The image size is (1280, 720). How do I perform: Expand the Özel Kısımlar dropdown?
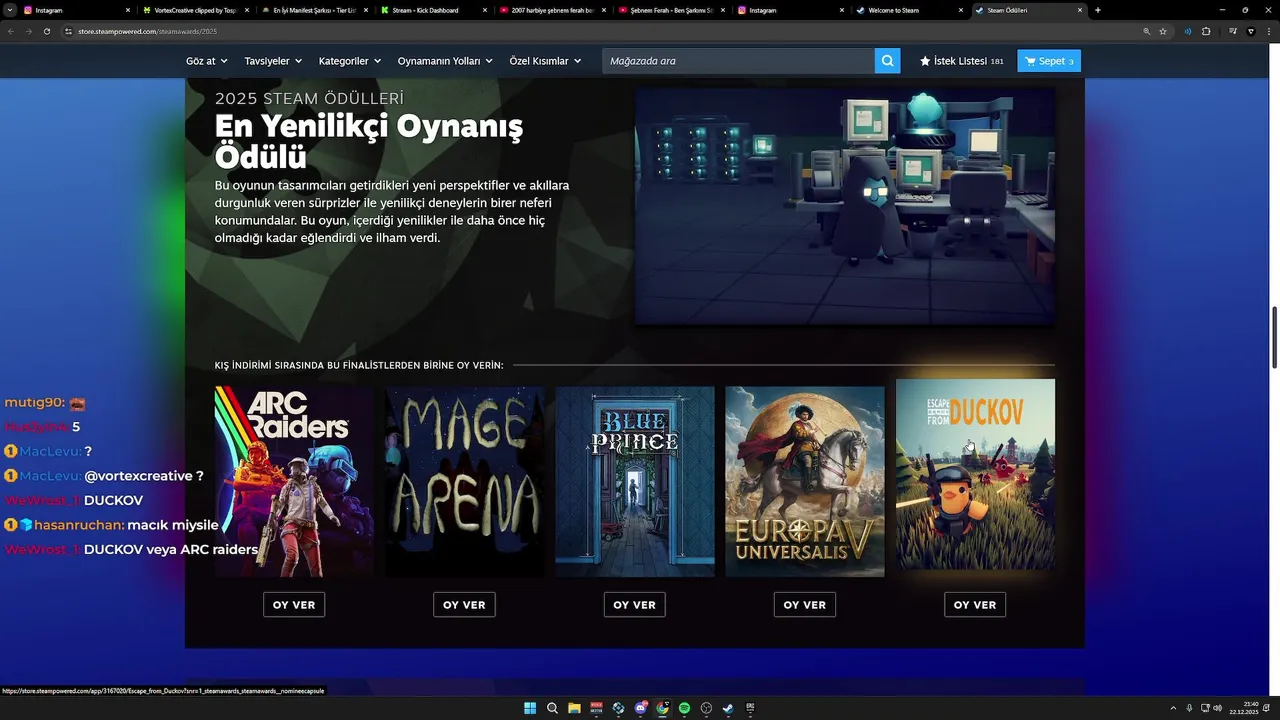tap(545, 61)
